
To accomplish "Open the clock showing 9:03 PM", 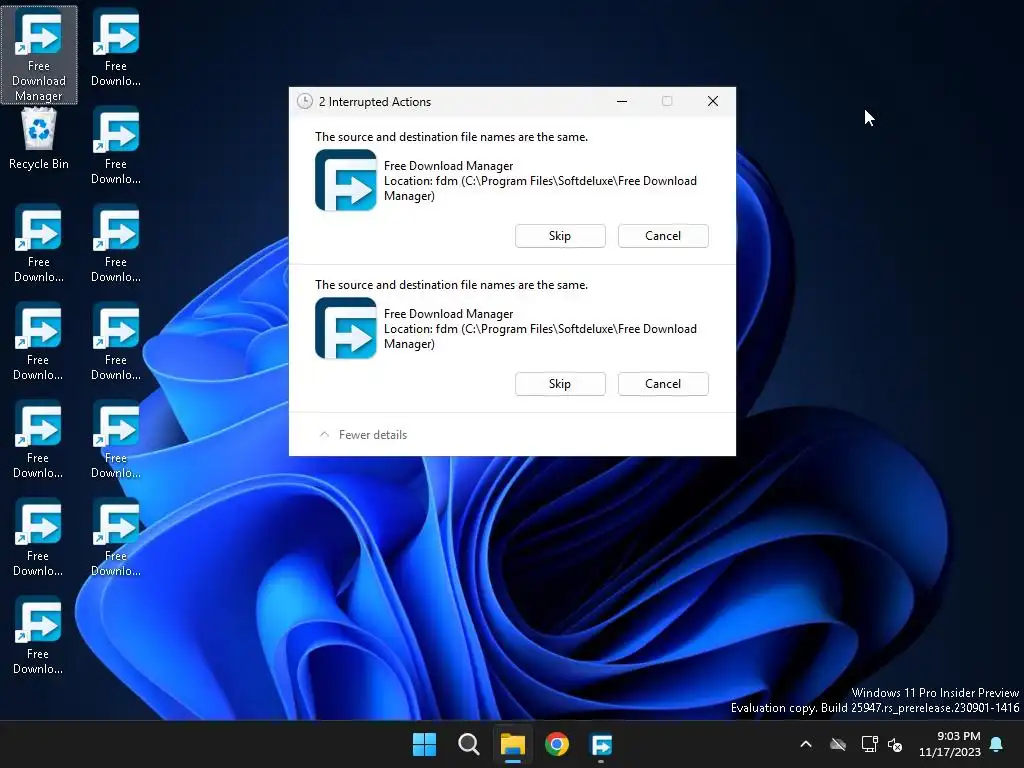I will point(950,744).
